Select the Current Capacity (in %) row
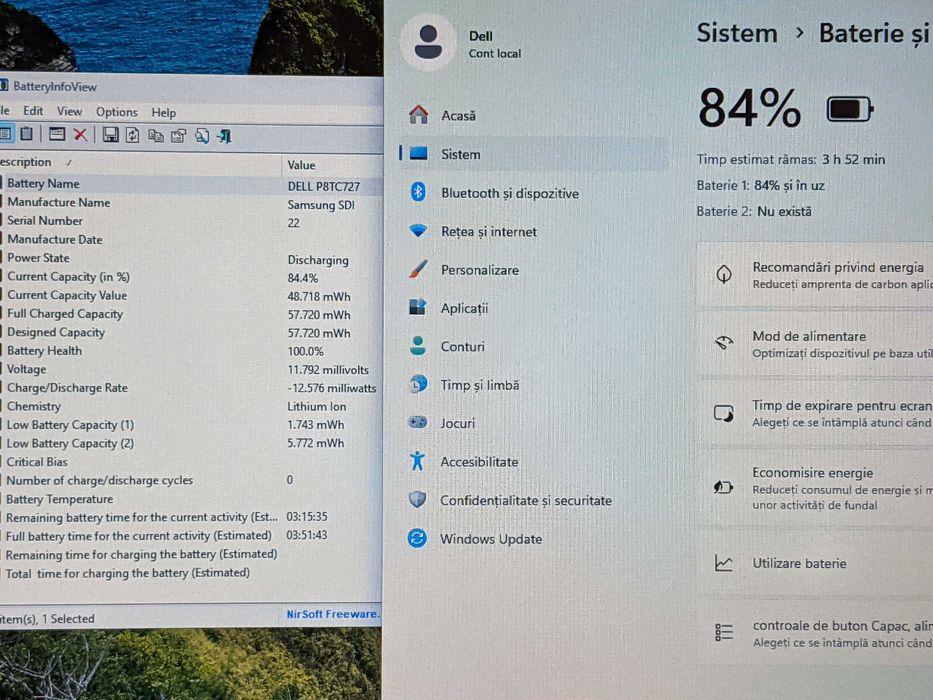The image size is (933, 700). point(191,277)
